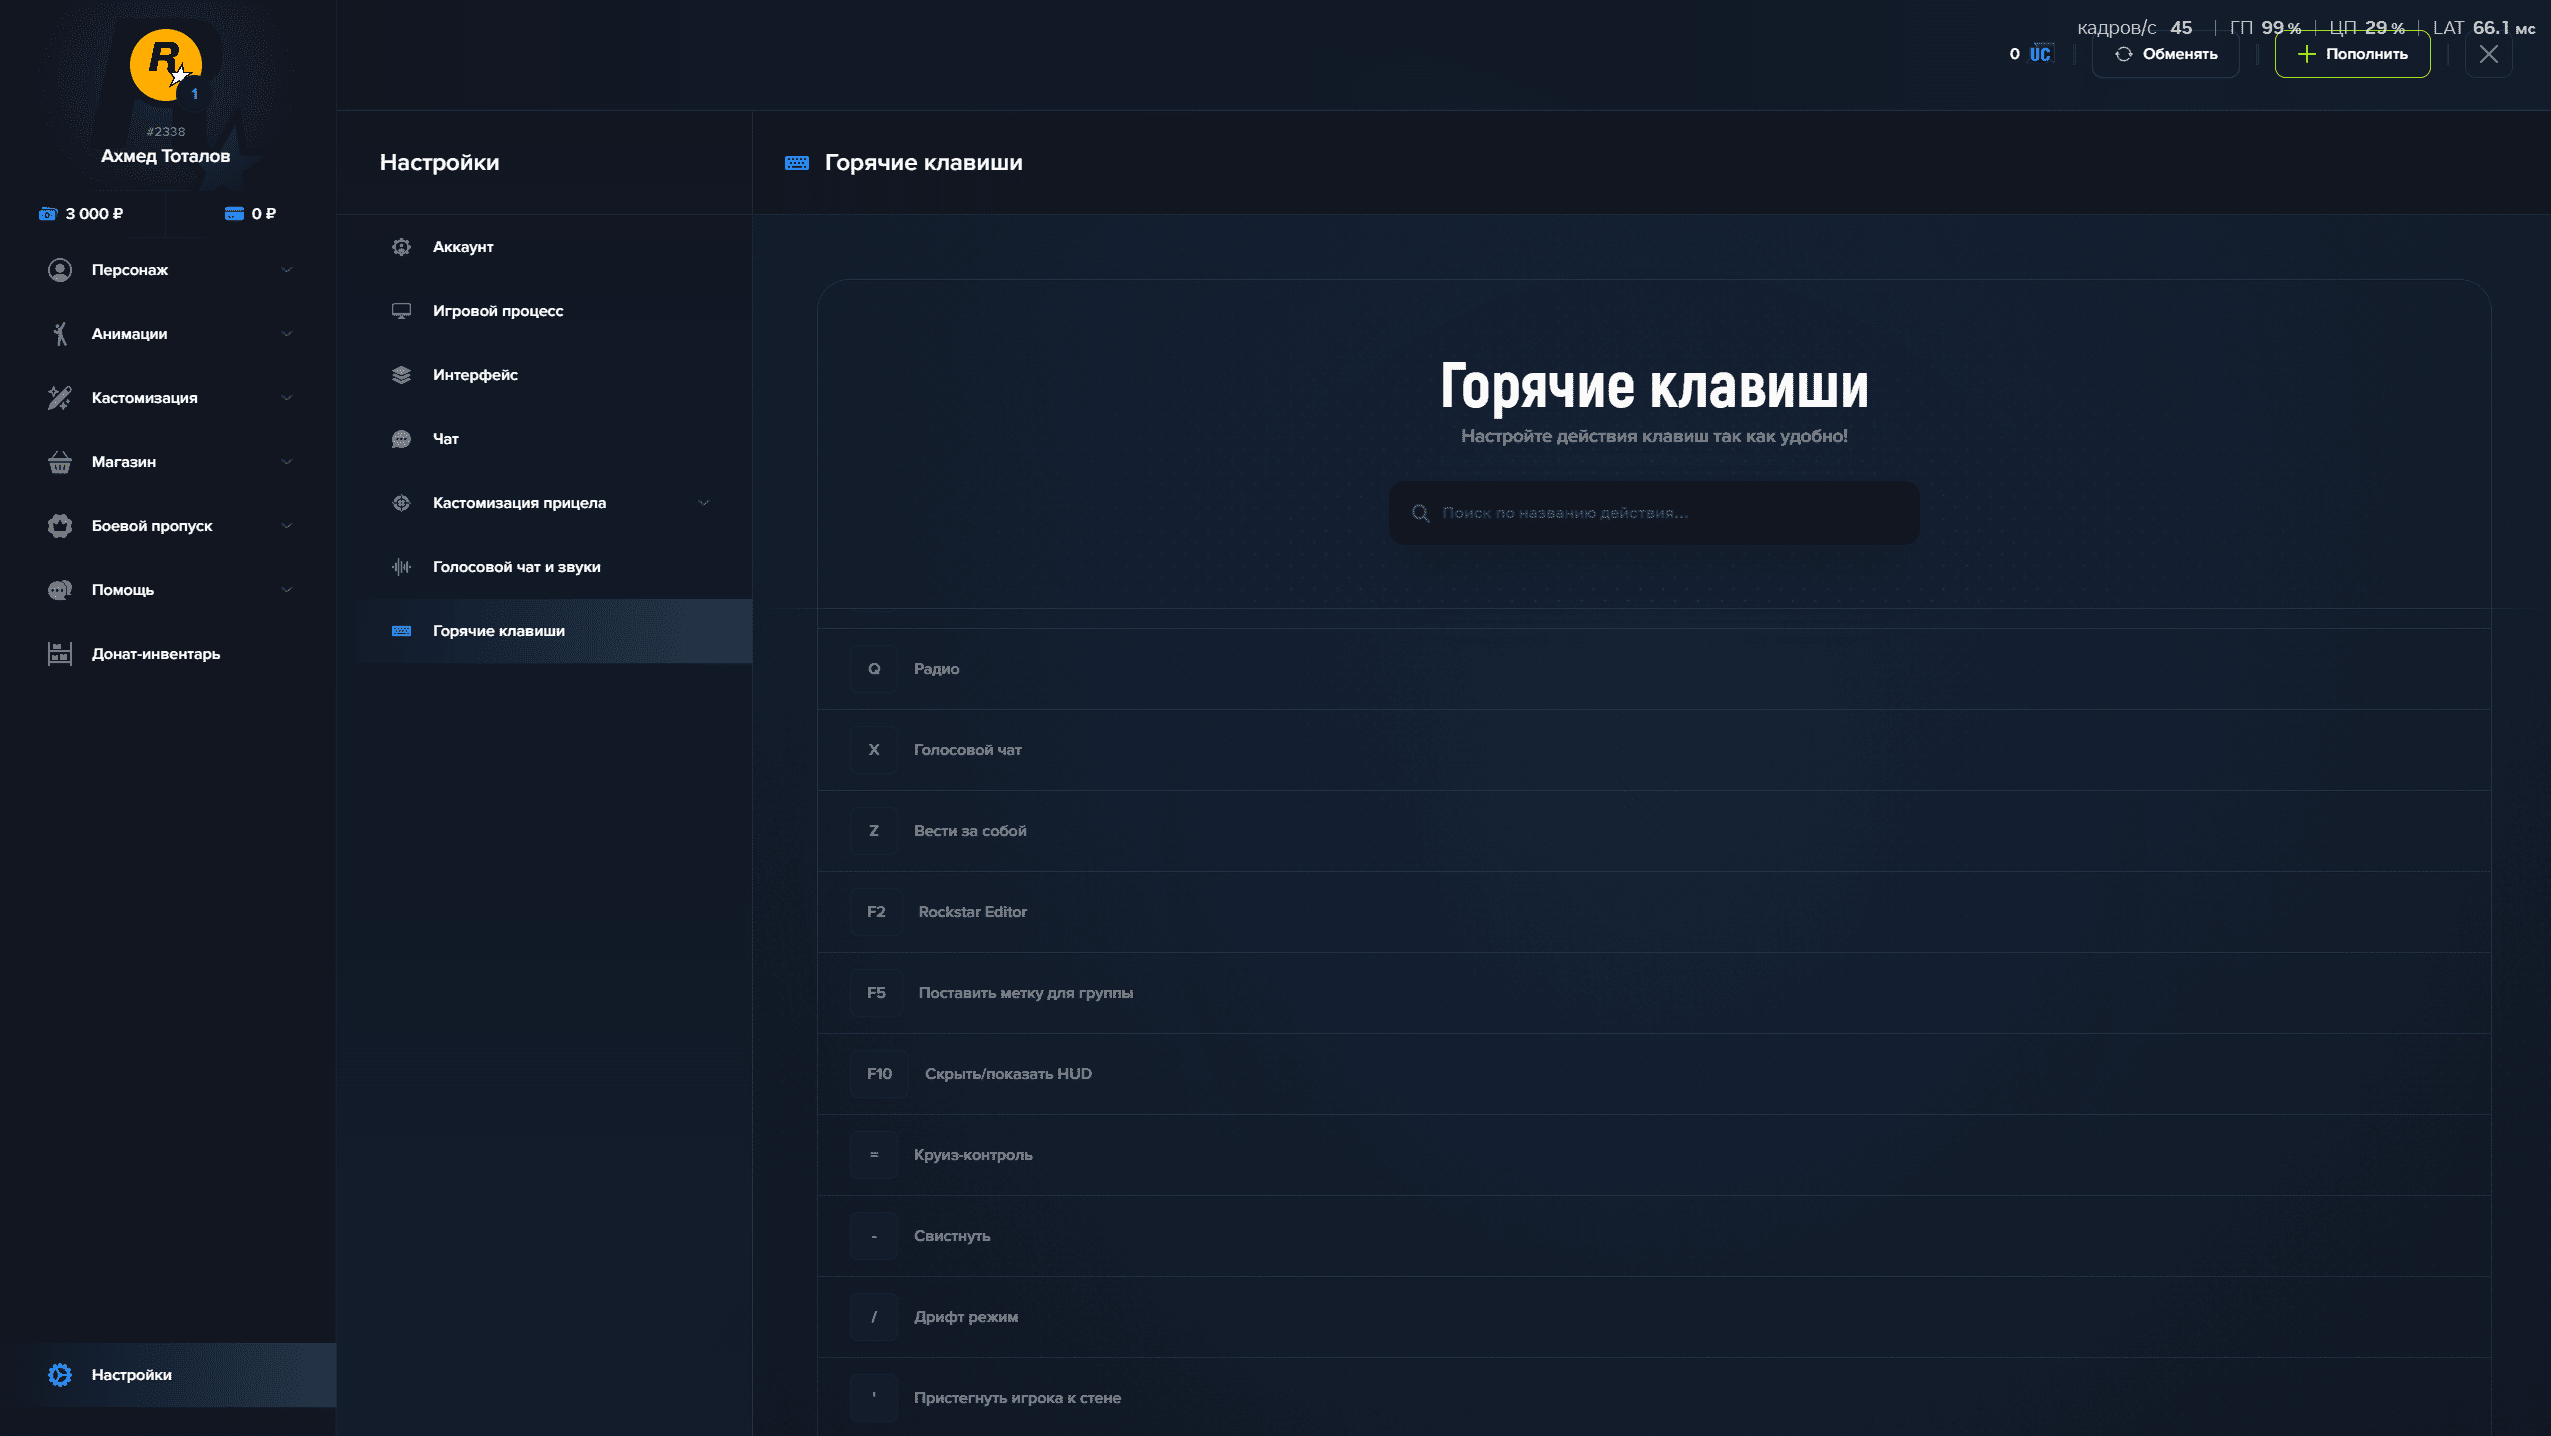
Task: Click the Боевой пропуск badge icon
Action: tap(60, 526)
